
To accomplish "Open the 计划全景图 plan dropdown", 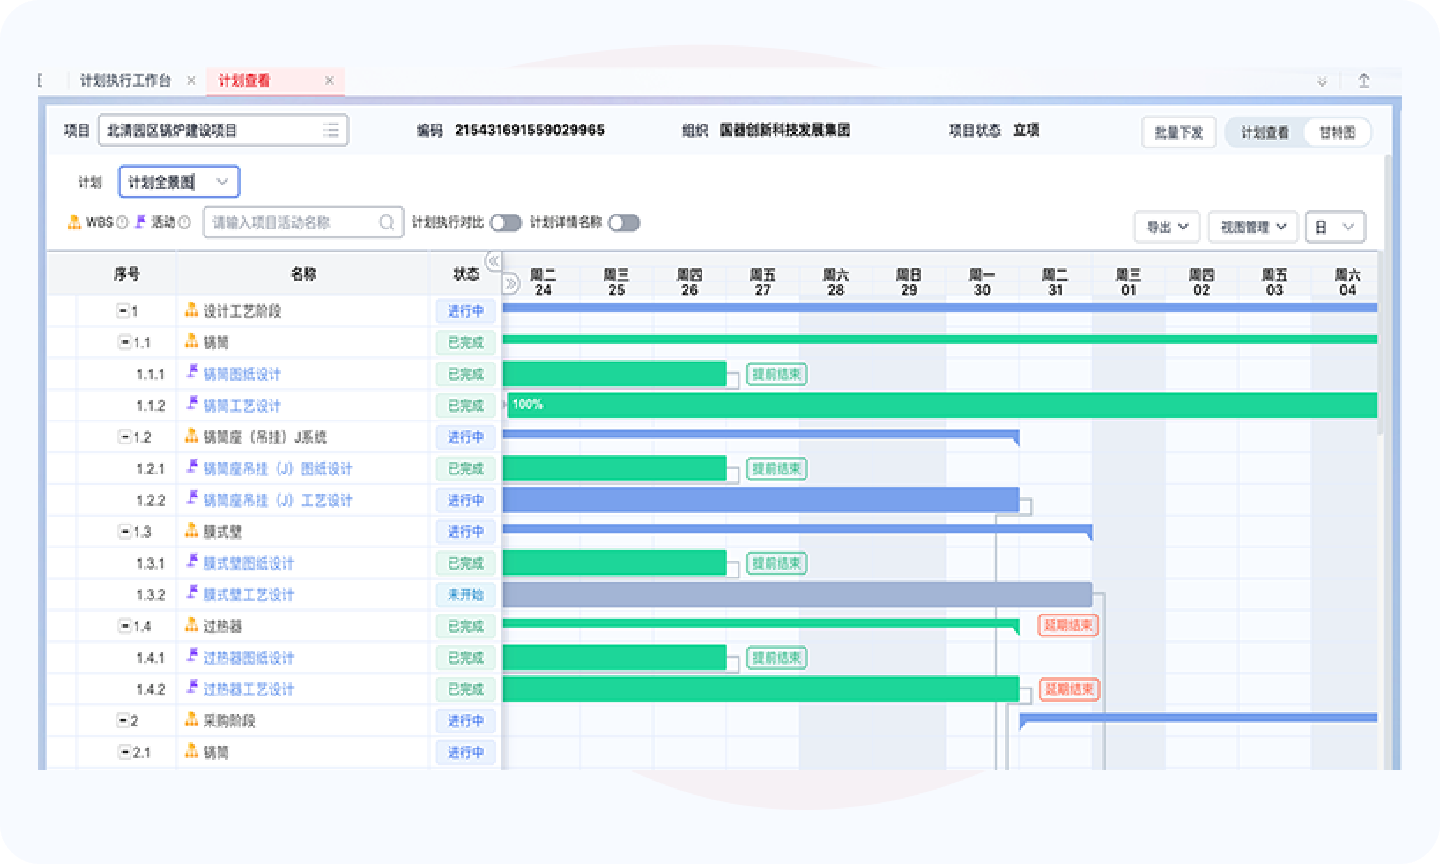I will [x=179, y=182].
